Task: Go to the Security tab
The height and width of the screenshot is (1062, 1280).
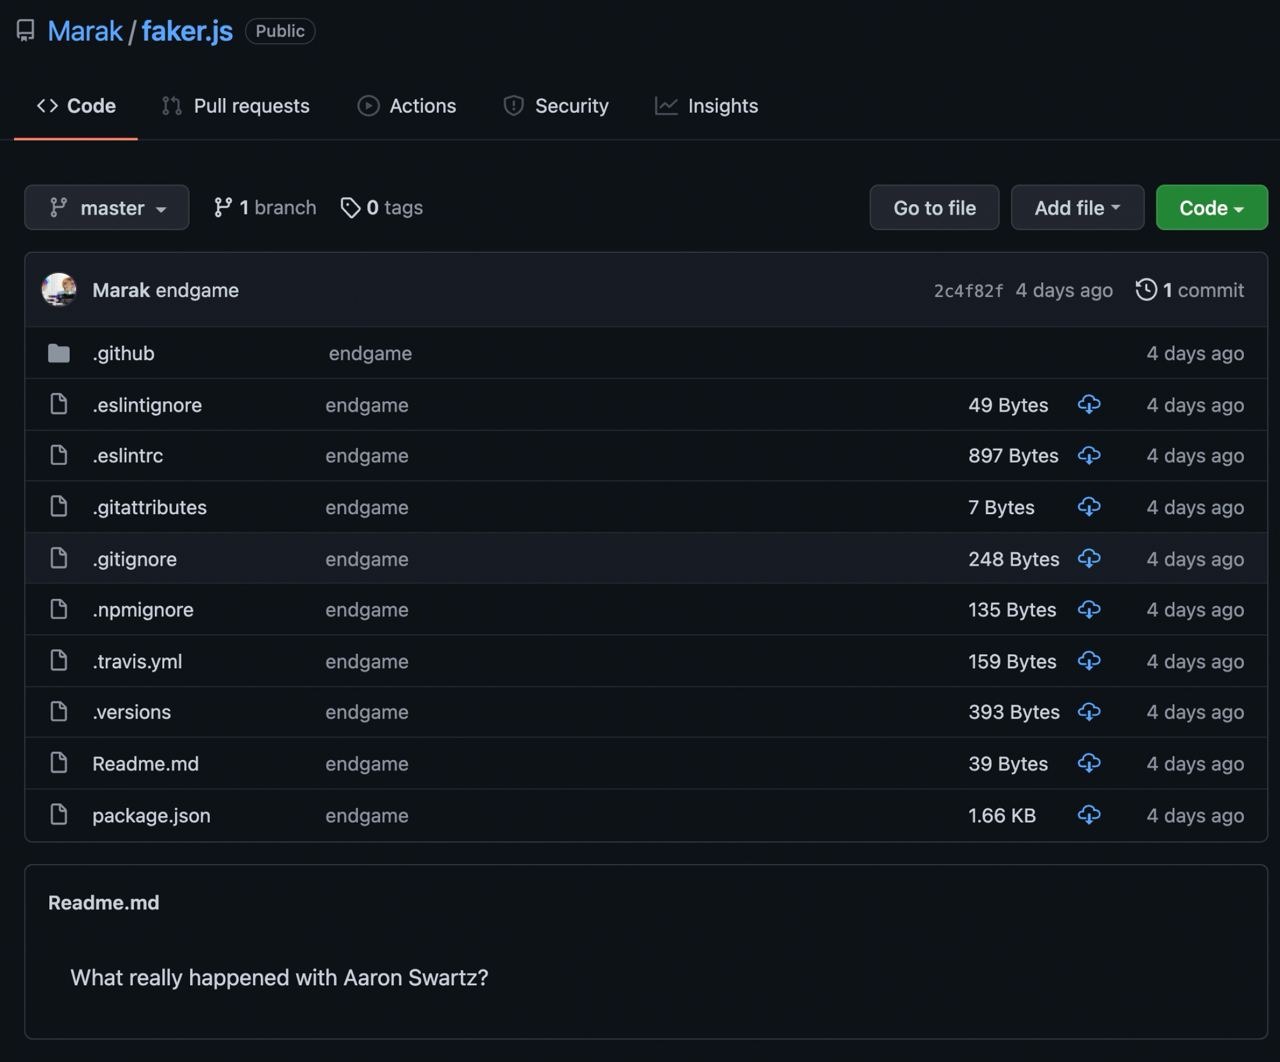Action: (x=556, y=106)
